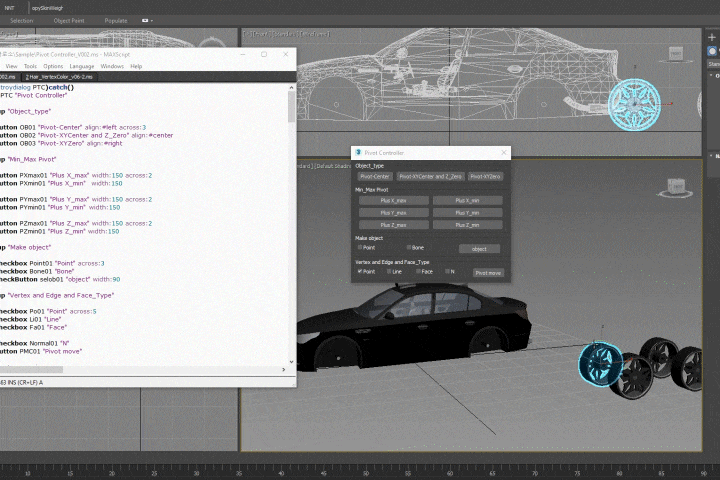Viewport: 720px width, 480px height.
Task: Click the Plus X_max button
Action: point(394,201)
